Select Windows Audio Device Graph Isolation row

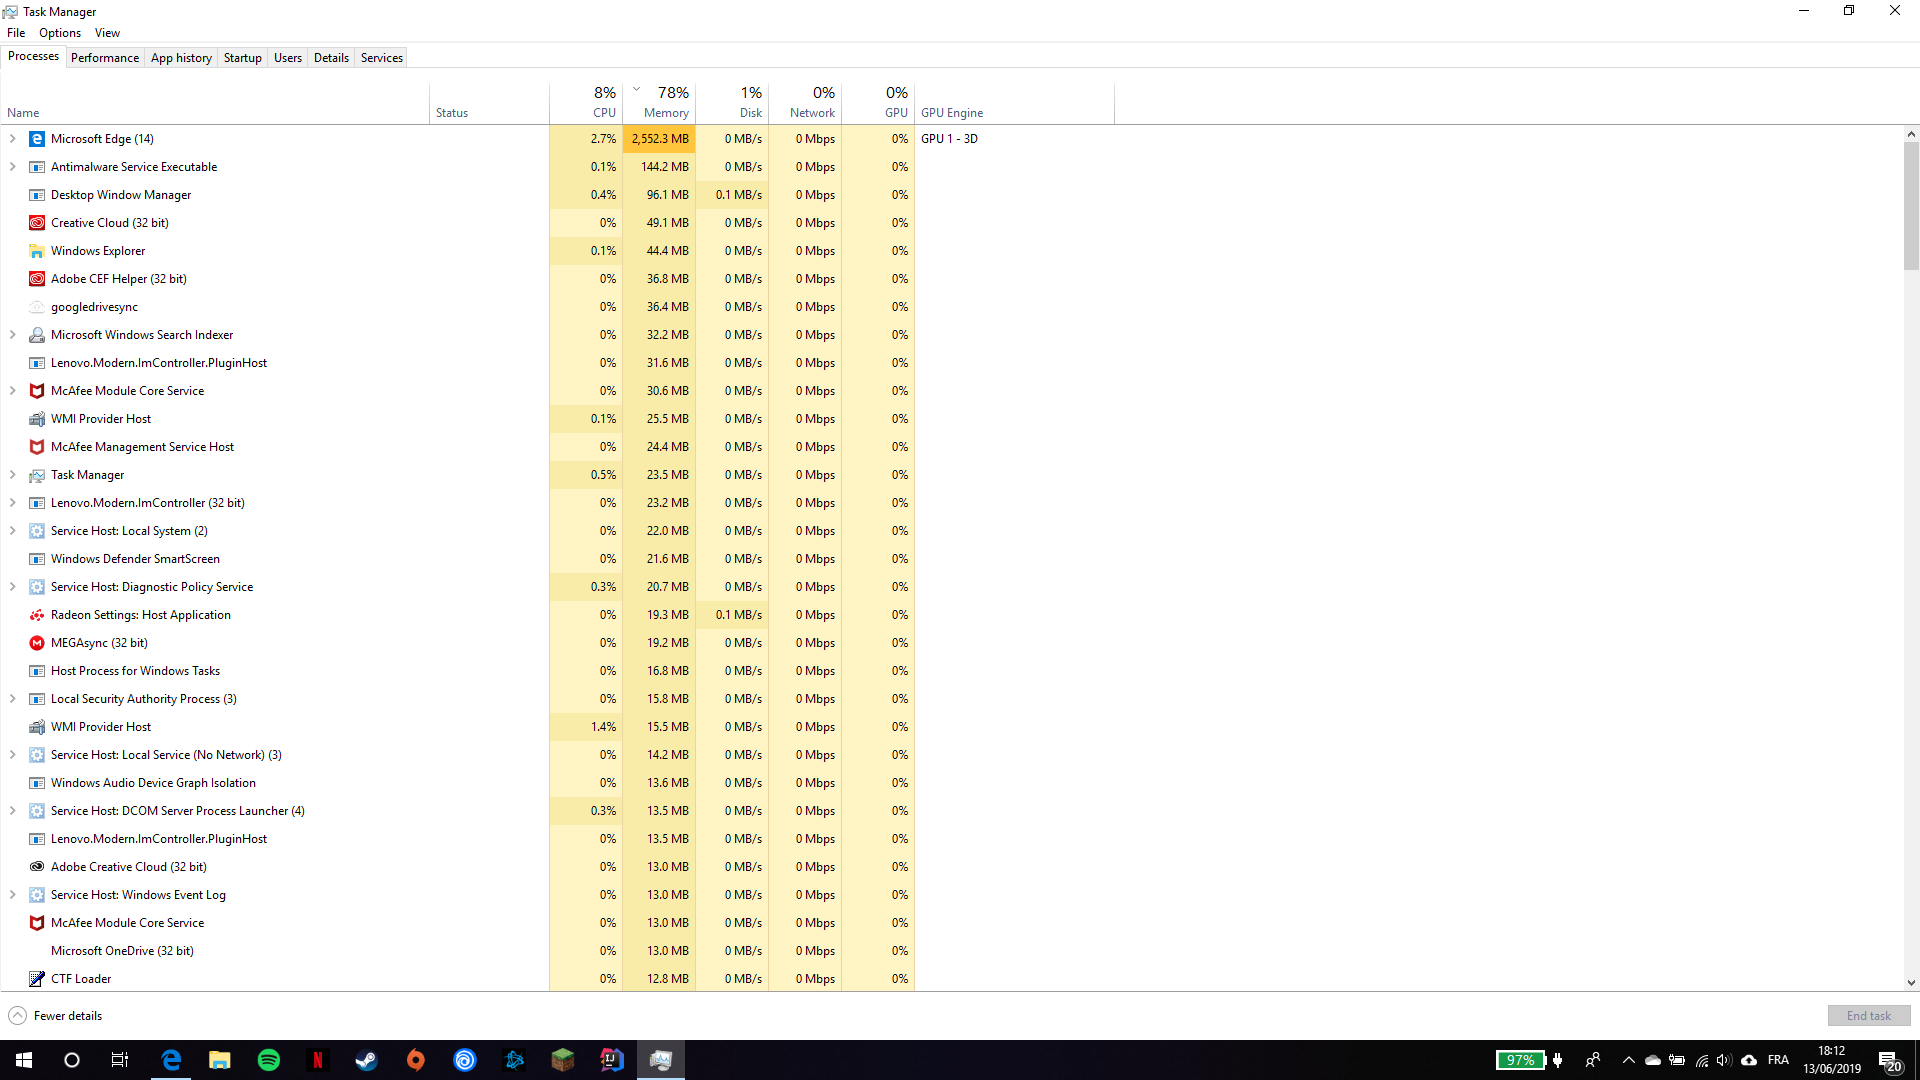click(457, 783)
